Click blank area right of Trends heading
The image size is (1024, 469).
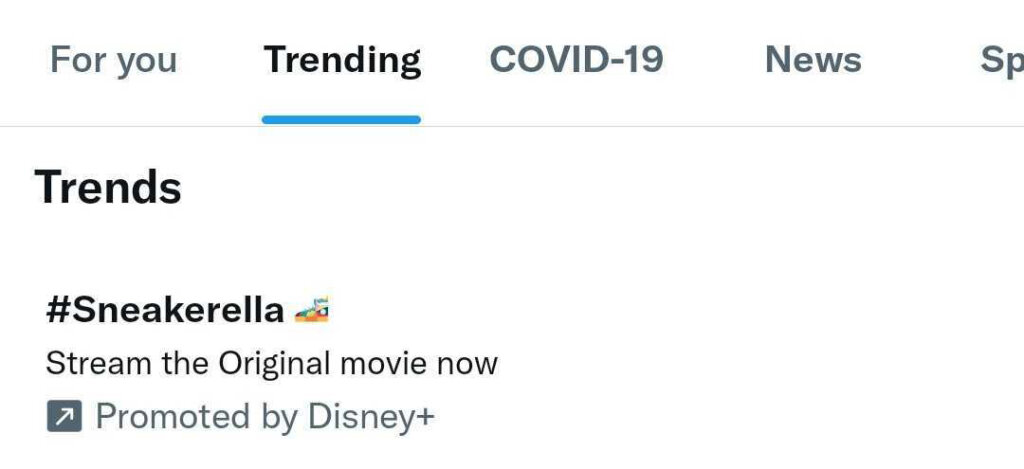(x=600, y=187)
